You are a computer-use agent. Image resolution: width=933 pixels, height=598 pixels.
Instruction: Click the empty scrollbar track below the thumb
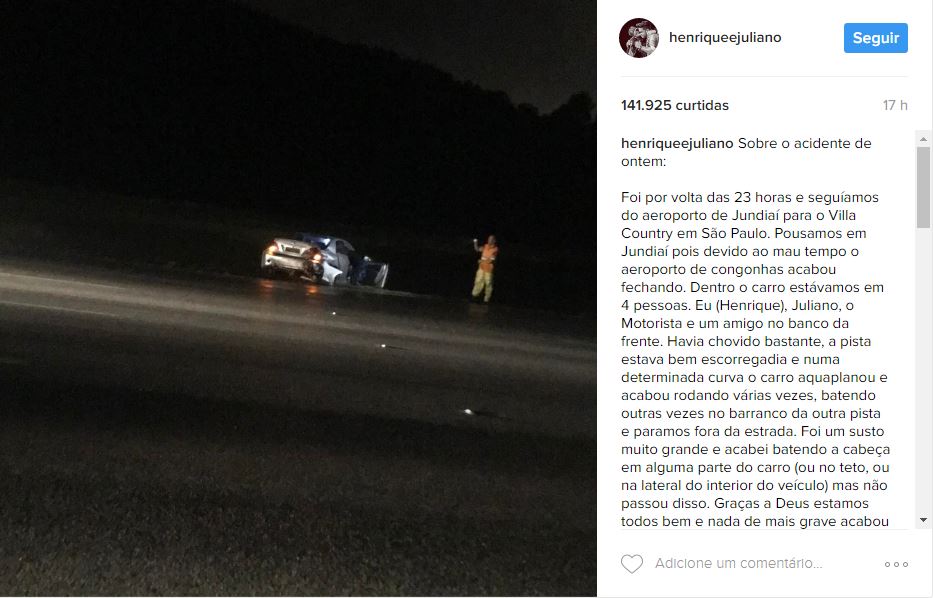pos(923,370)
